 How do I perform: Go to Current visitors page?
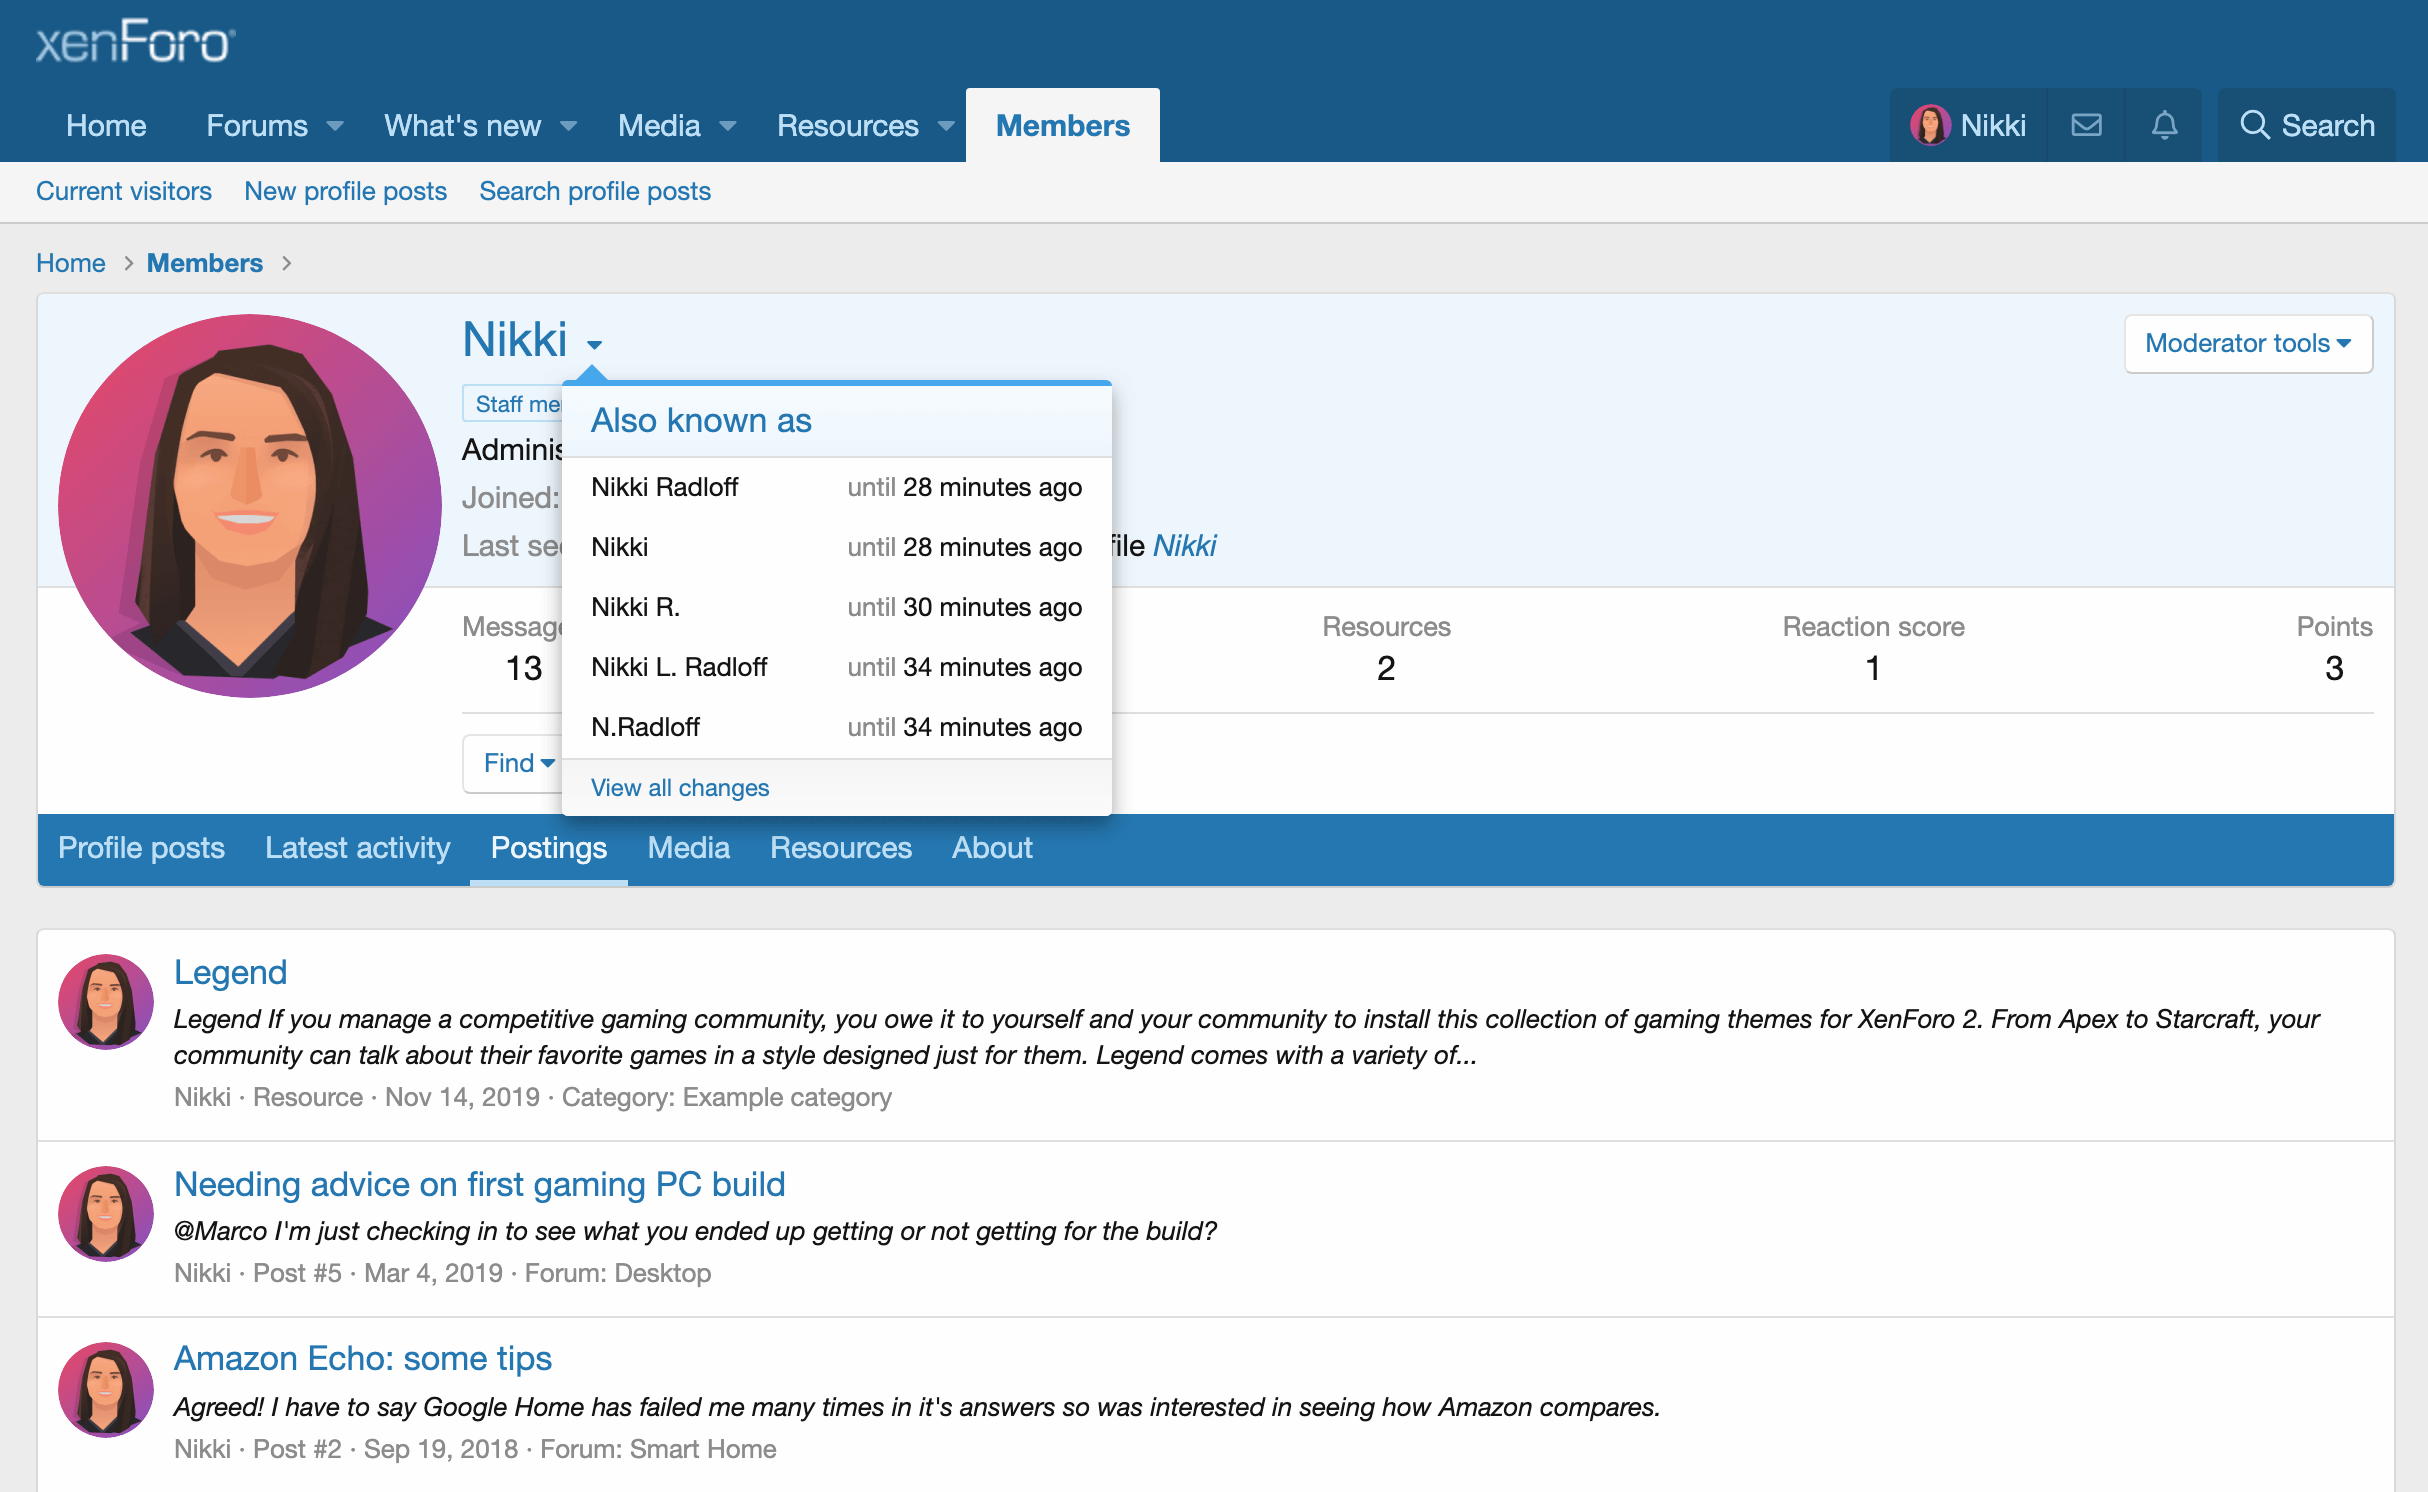[x=124, y=191]
